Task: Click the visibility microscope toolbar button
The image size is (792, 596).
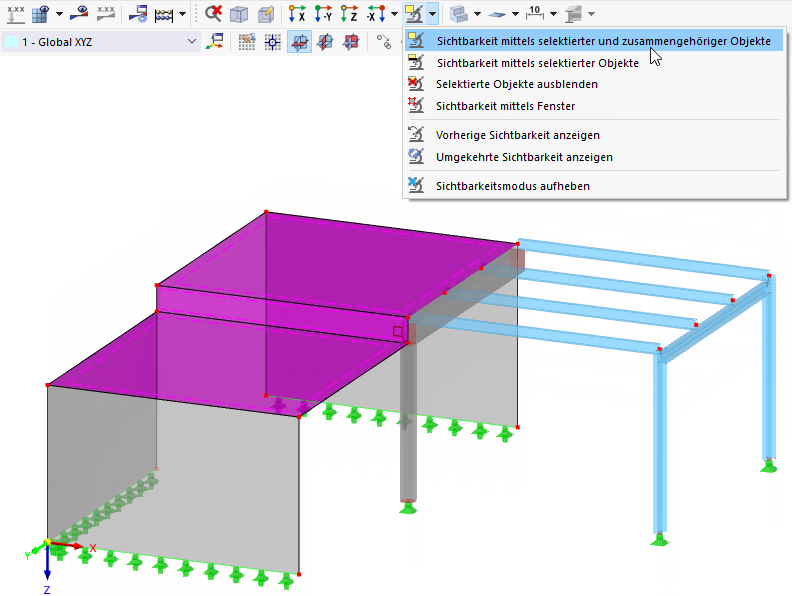Action: 414,14
